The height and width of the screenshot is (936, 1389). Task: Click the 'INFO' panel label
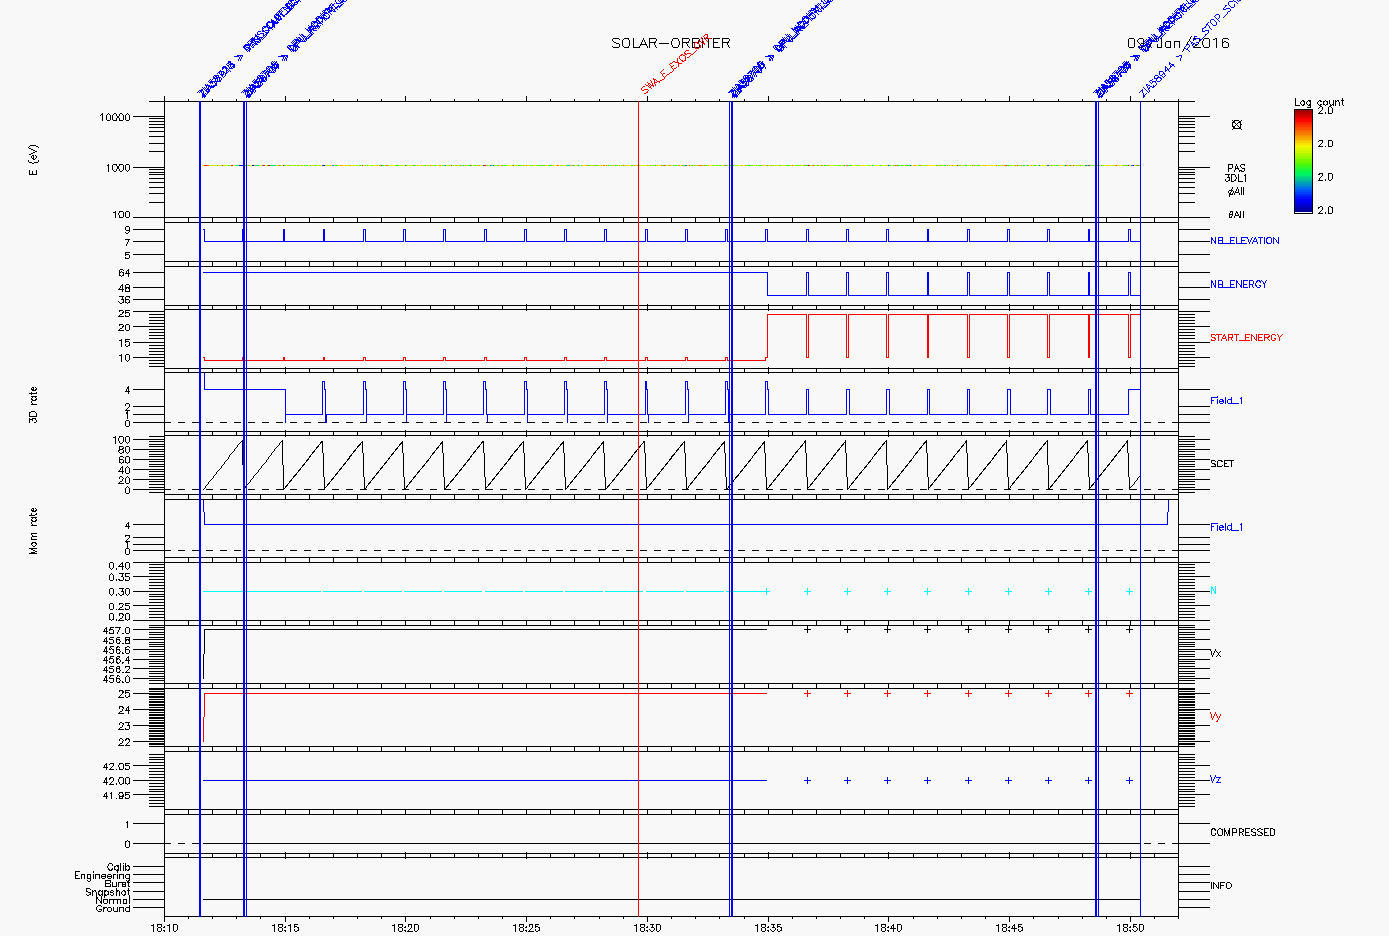[1221, 886]
